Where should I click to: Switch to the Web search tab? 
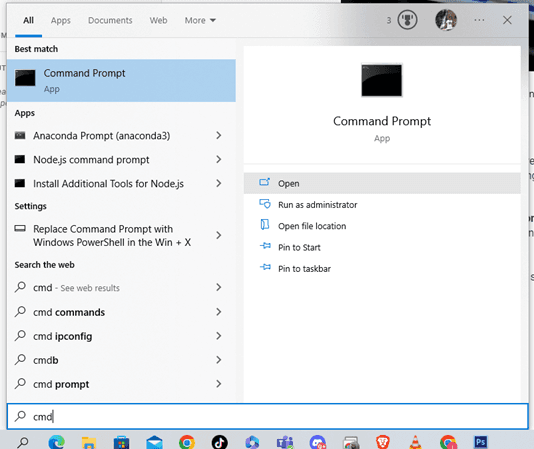[x=158, y=20]
